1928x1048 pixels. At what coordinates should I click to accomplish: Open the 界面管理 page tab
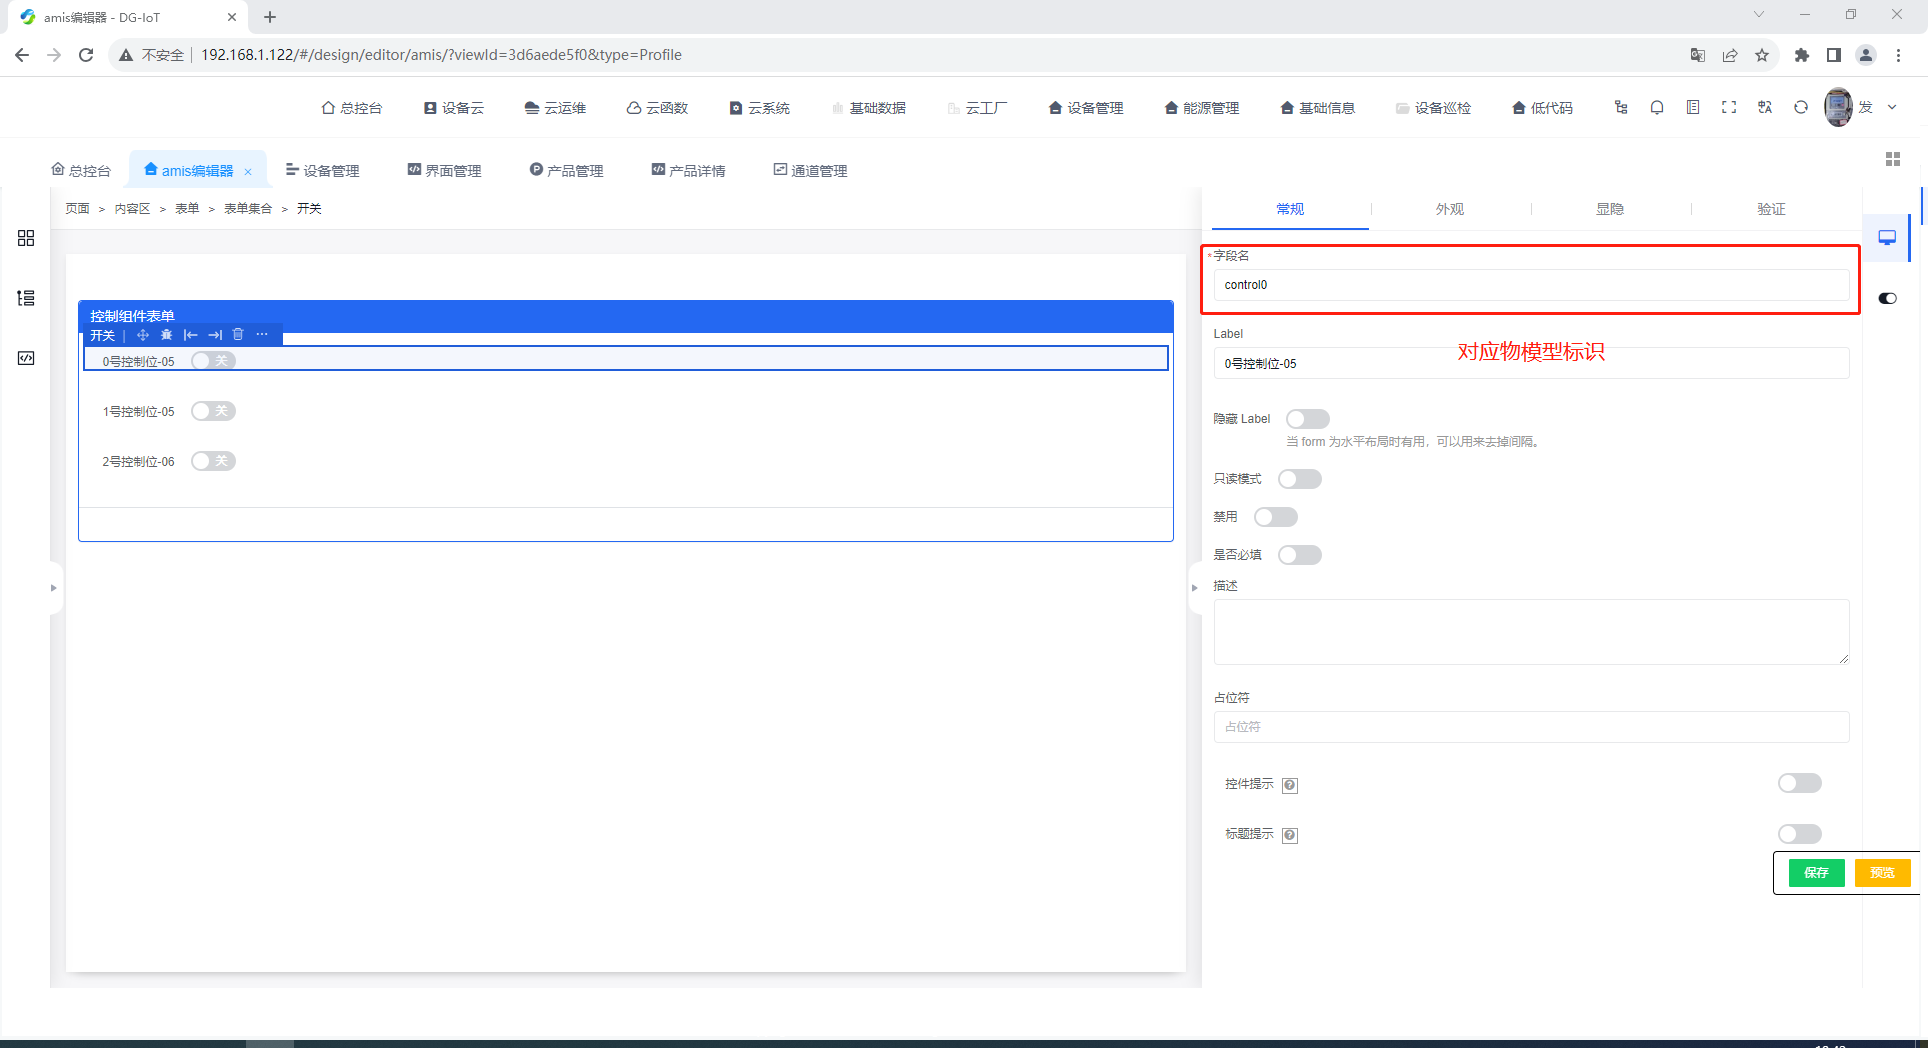(x=444, y=171)
